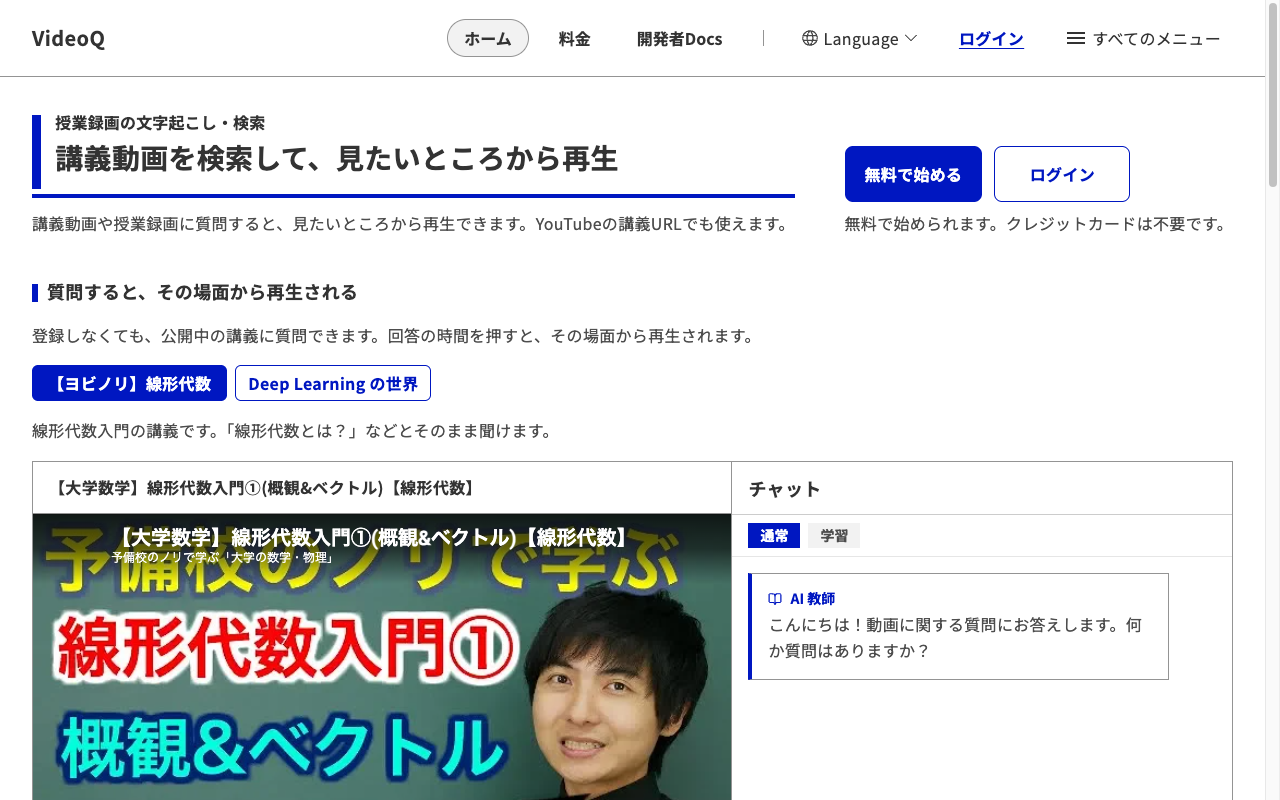Screen dimensions: 1280x800
Task: Click the 予備校のノリで学ぶ channel name overlay
Action: click(222, 557)
